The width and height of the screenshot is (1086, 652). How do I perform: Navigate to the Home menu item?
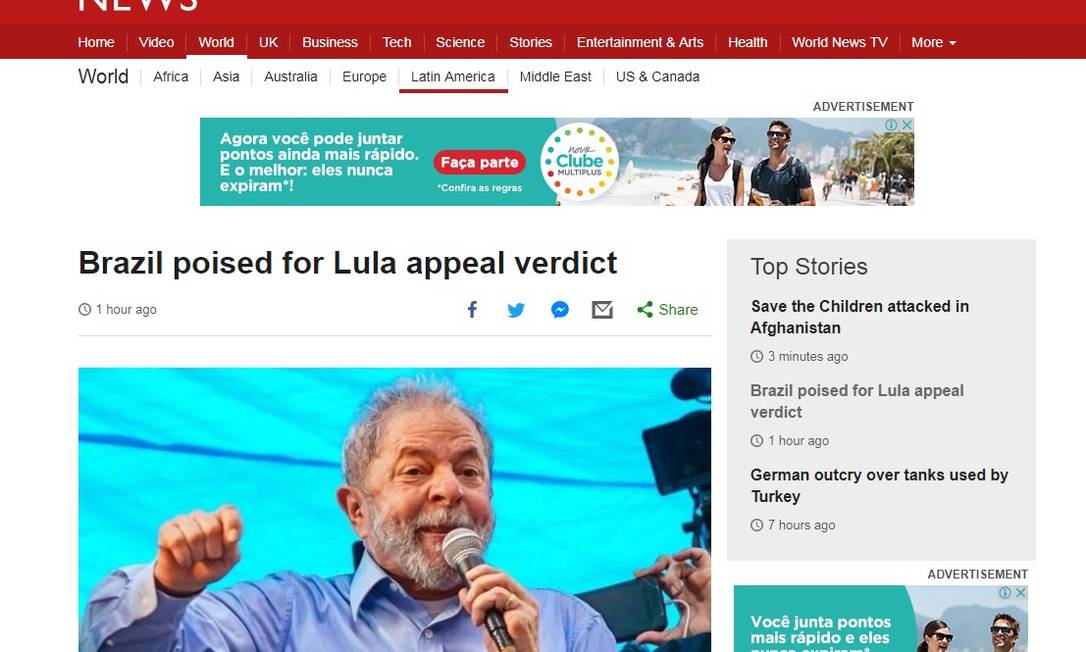(x=96, y=42)
